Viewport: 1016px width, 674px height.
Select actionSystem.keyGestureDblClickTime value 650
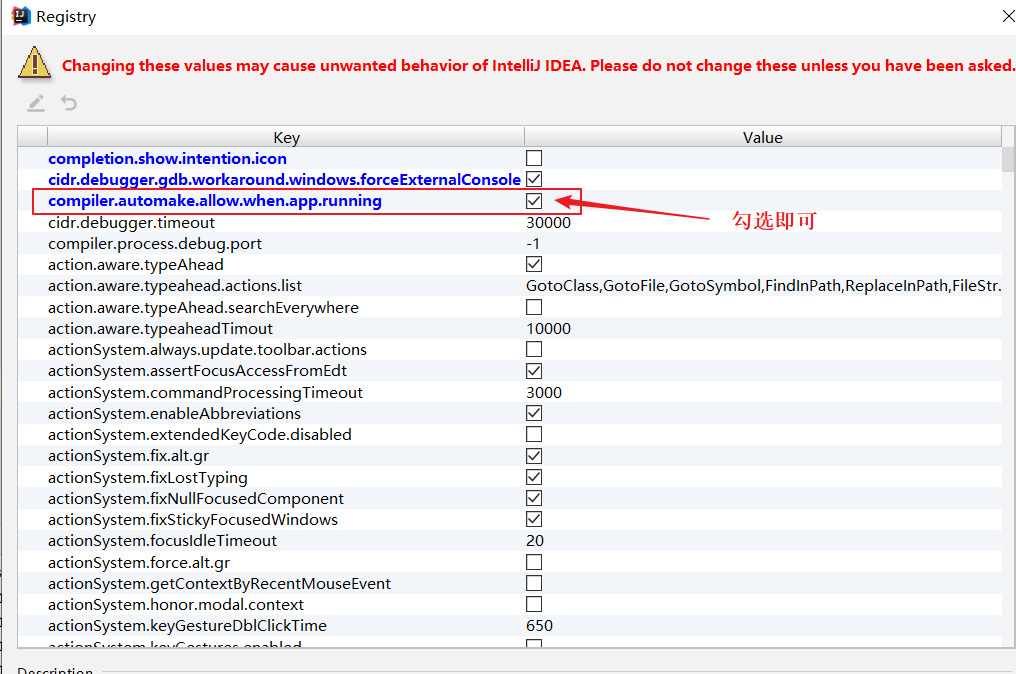(x=539, y=625)
